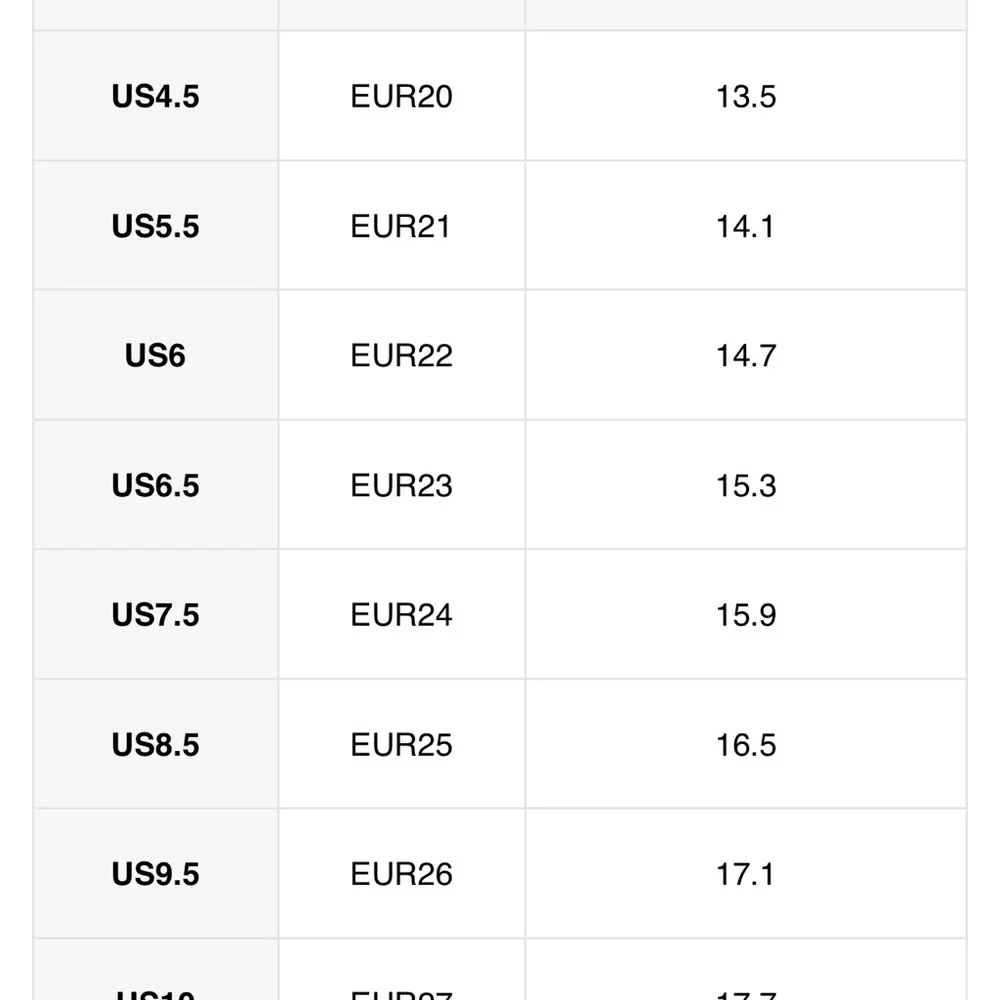
Task: Select the EUR24 cell
Action: click(x=401, y=615)
